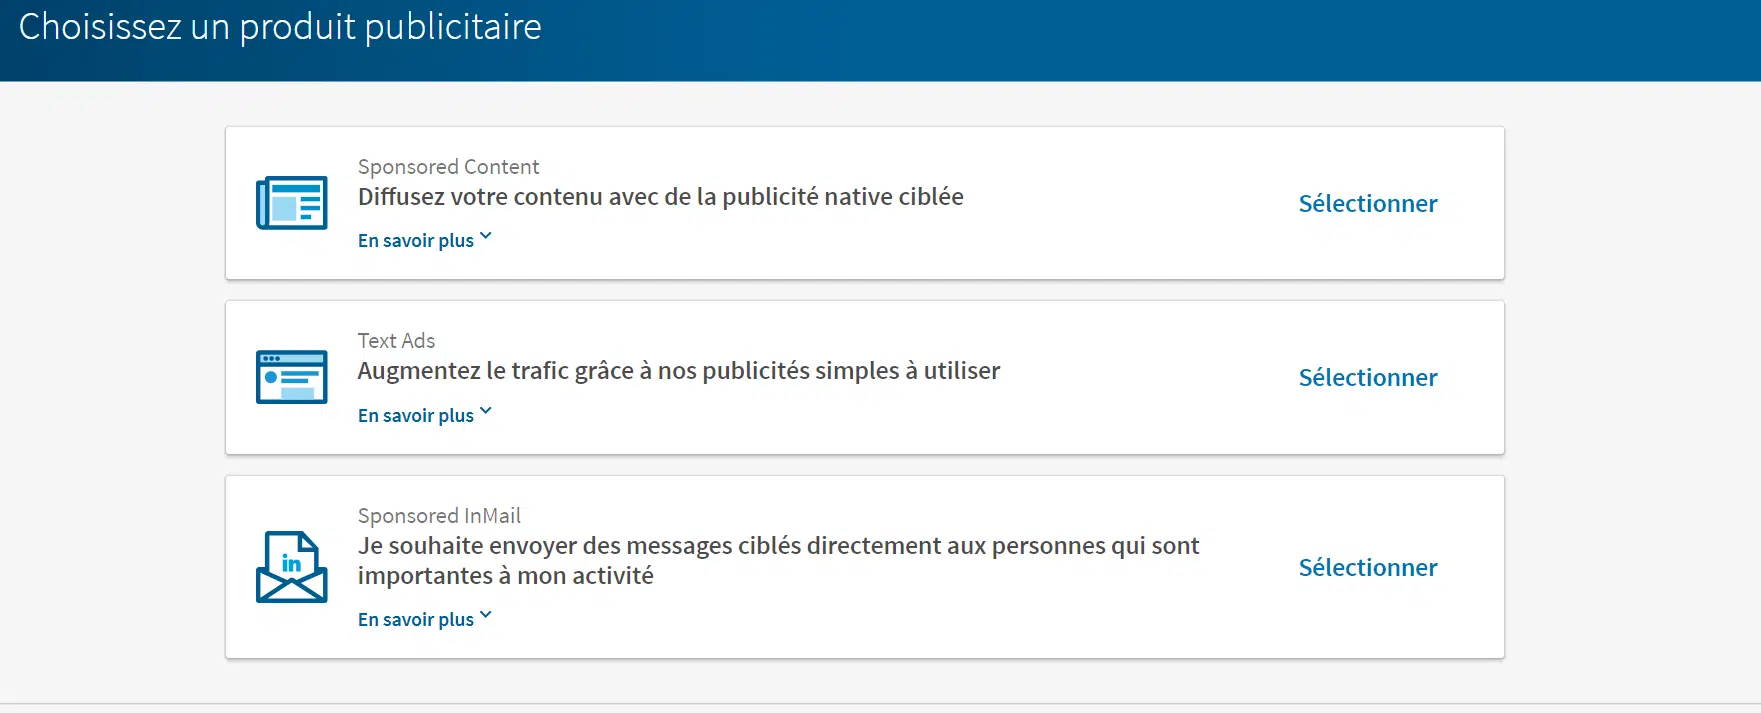Screen dimensions: 1761x713
Task: Expand the chevron arrow under Sponsored Content
Action: pyautogui.click(x=486, y=237)
